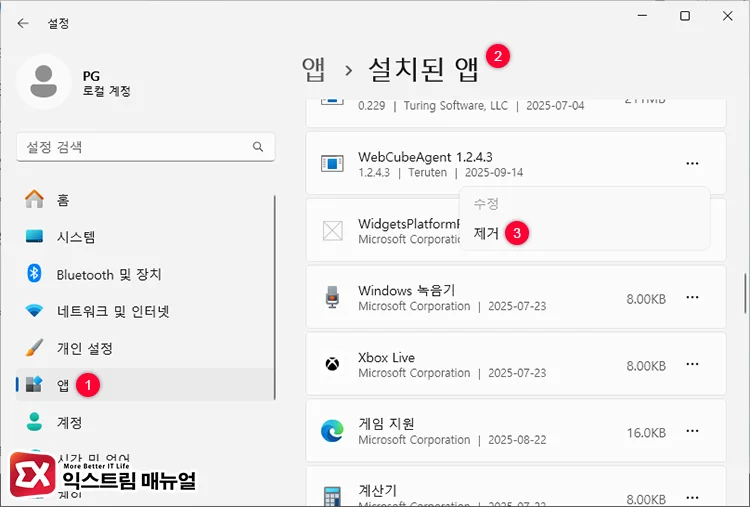Click the 16.0KB size value
Image resolution: width=750 pixels, height=507 pixels.
click(646, 433)
